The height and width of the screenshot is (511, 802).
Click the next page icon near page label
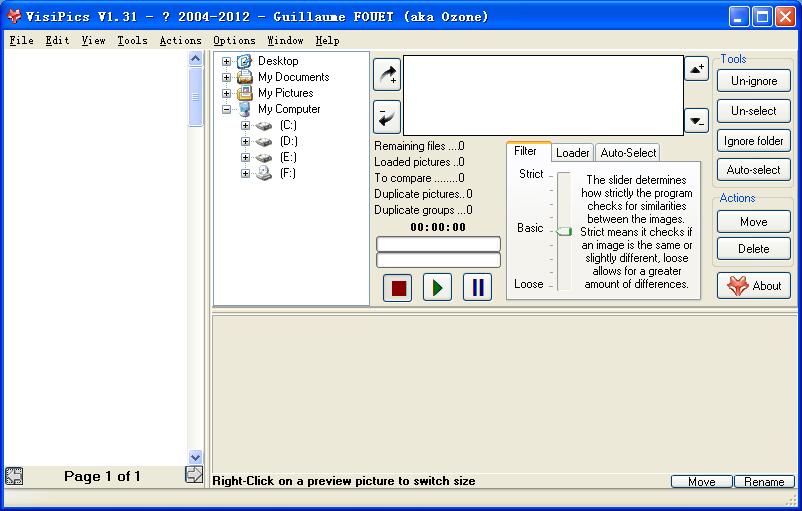pyautogui.click(x=194, y=475)
